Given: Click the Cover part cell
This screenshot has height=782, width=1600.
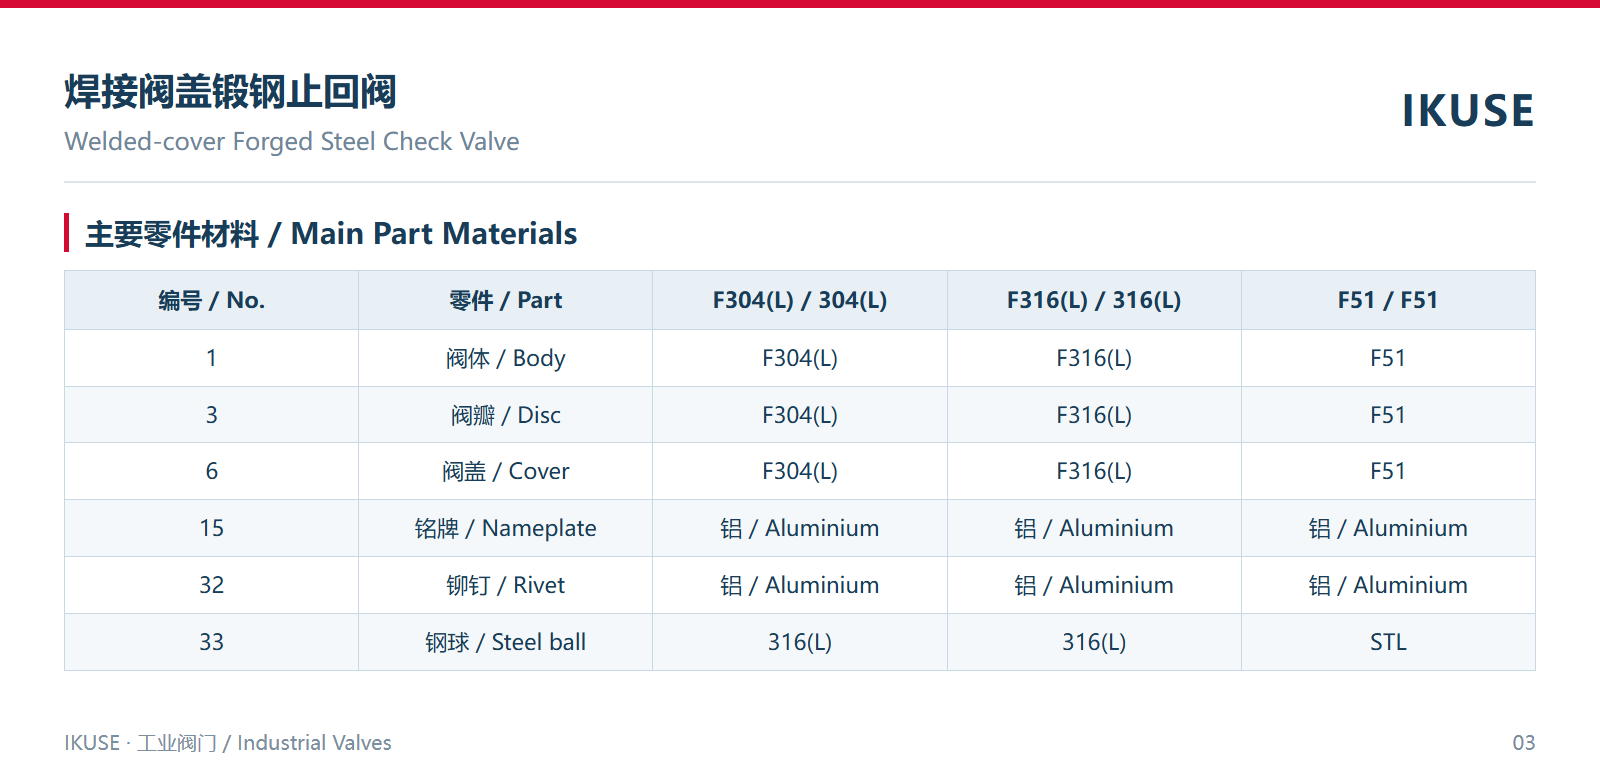Looking at the screenshot, I should coord(506,471).
